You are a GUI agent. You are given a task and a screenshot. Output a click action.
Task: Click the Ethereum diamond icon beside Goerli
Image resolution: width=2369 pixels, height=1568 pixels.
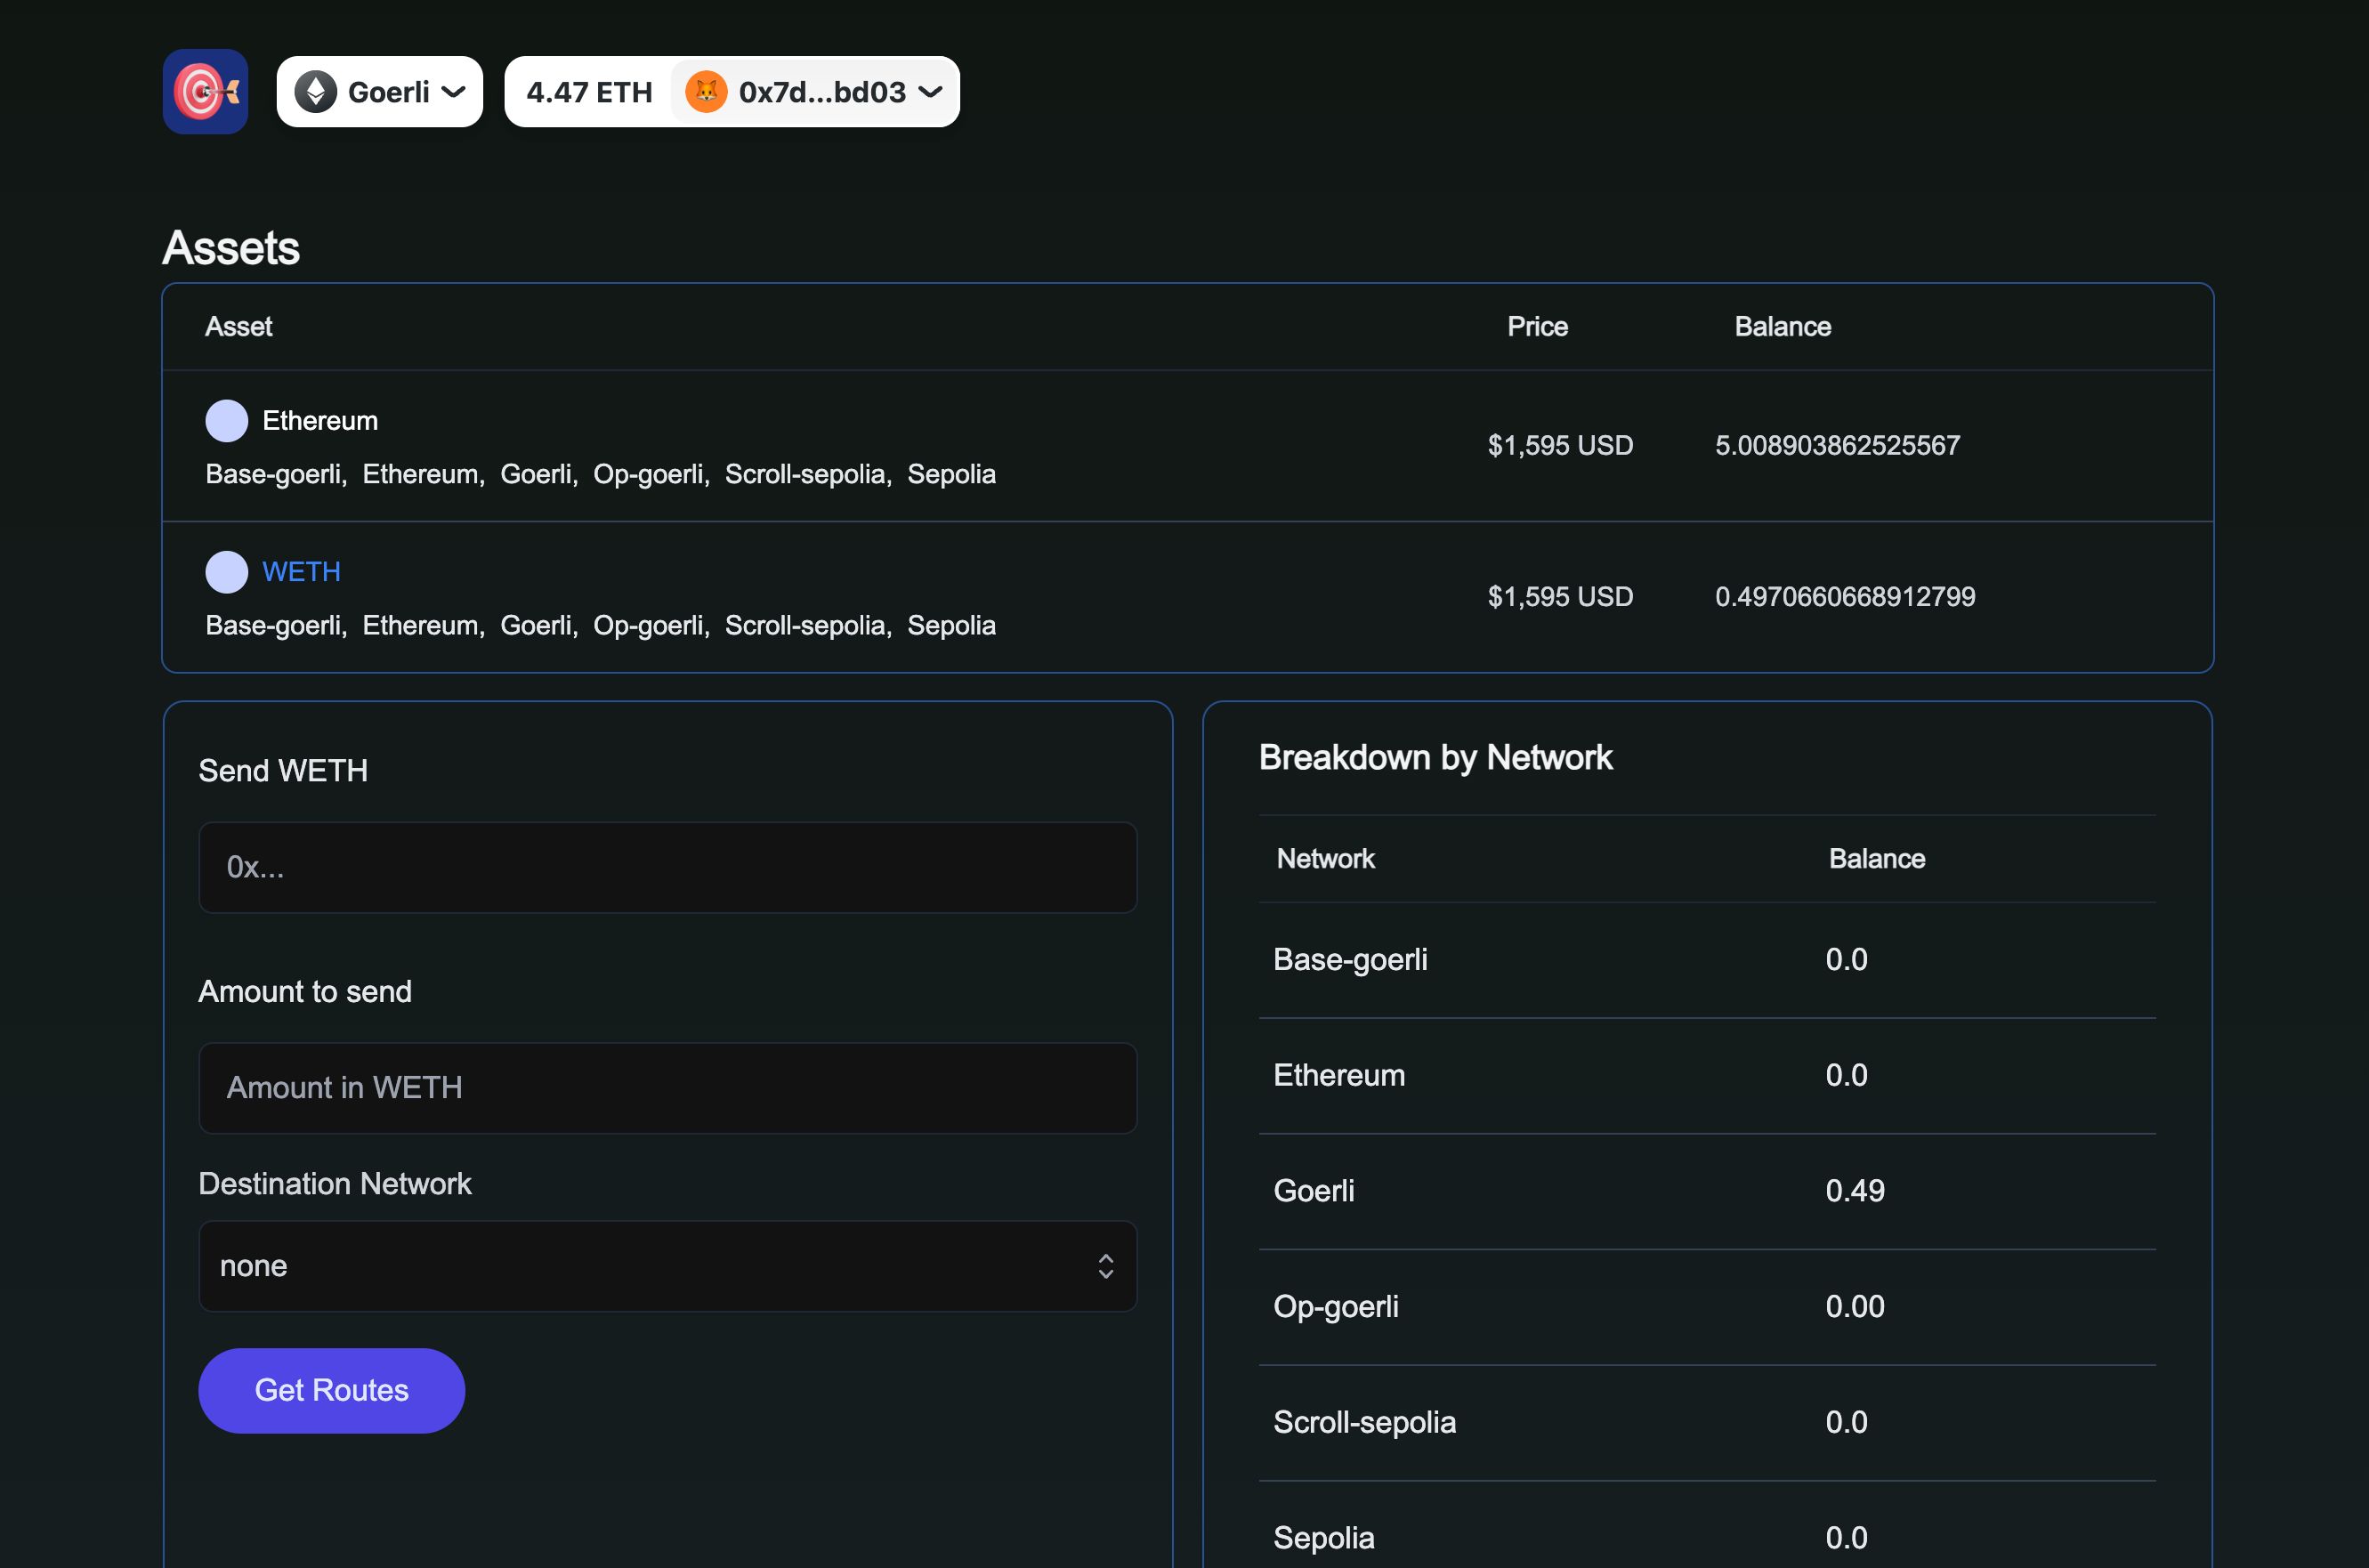[315, 92]
